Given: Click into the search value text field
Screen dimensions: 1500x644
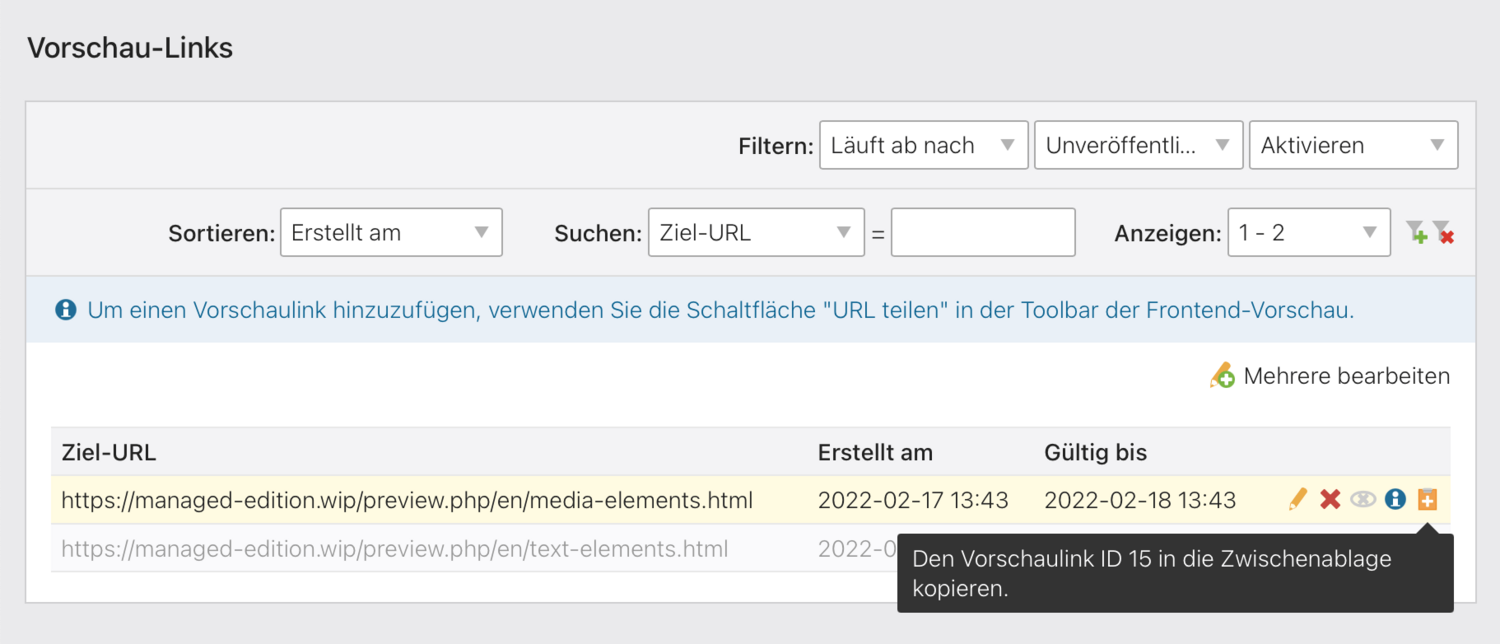Looking at the screenshot, I should click(x=983, y=233).
